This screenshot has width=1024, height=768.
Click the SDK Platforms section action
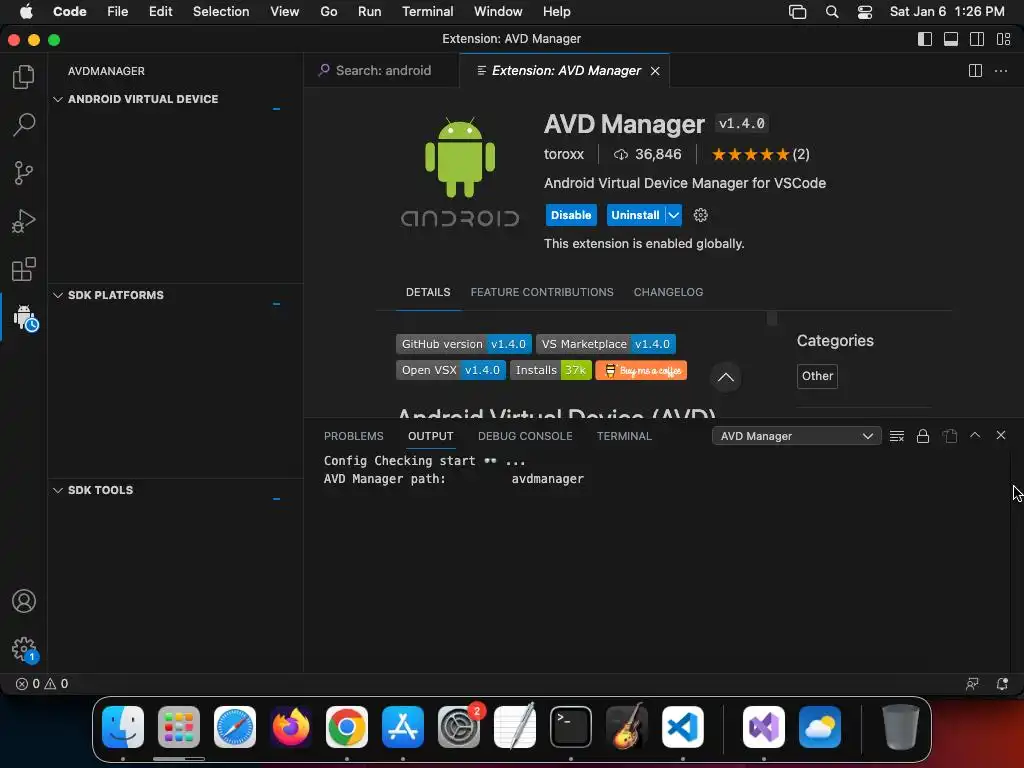pyautogui.click(x=276, y=304)
